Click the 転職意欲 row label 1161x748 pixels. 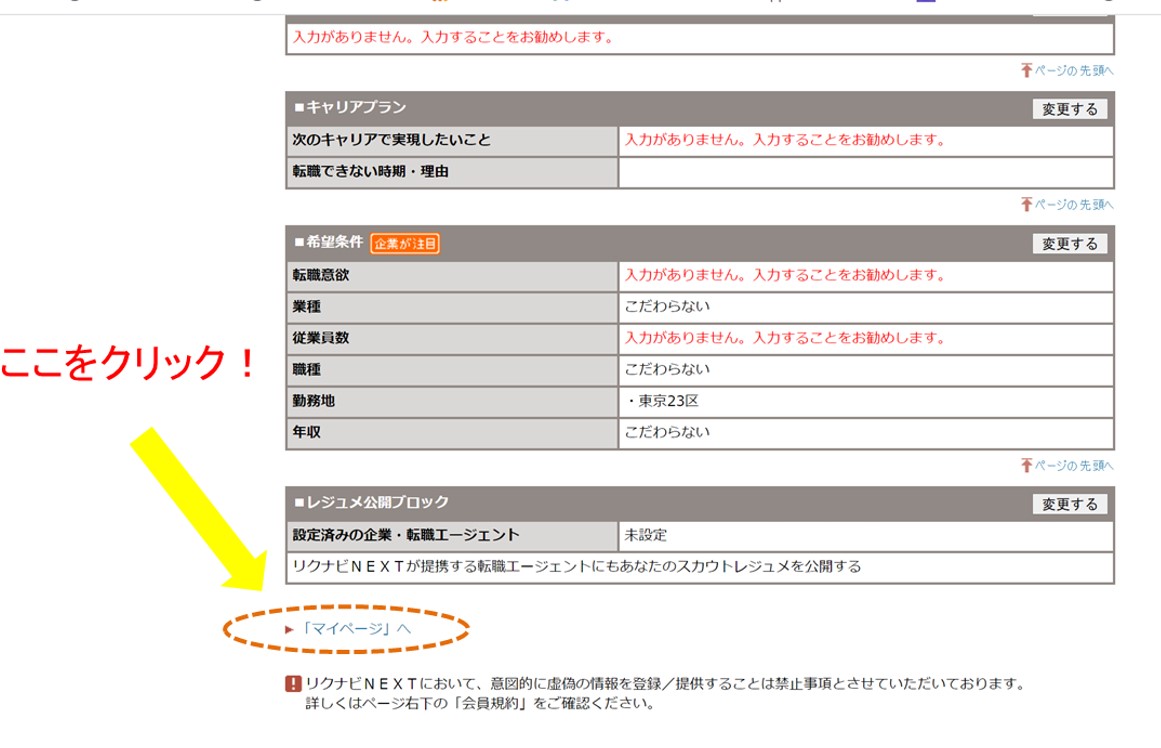click(452, 276)
